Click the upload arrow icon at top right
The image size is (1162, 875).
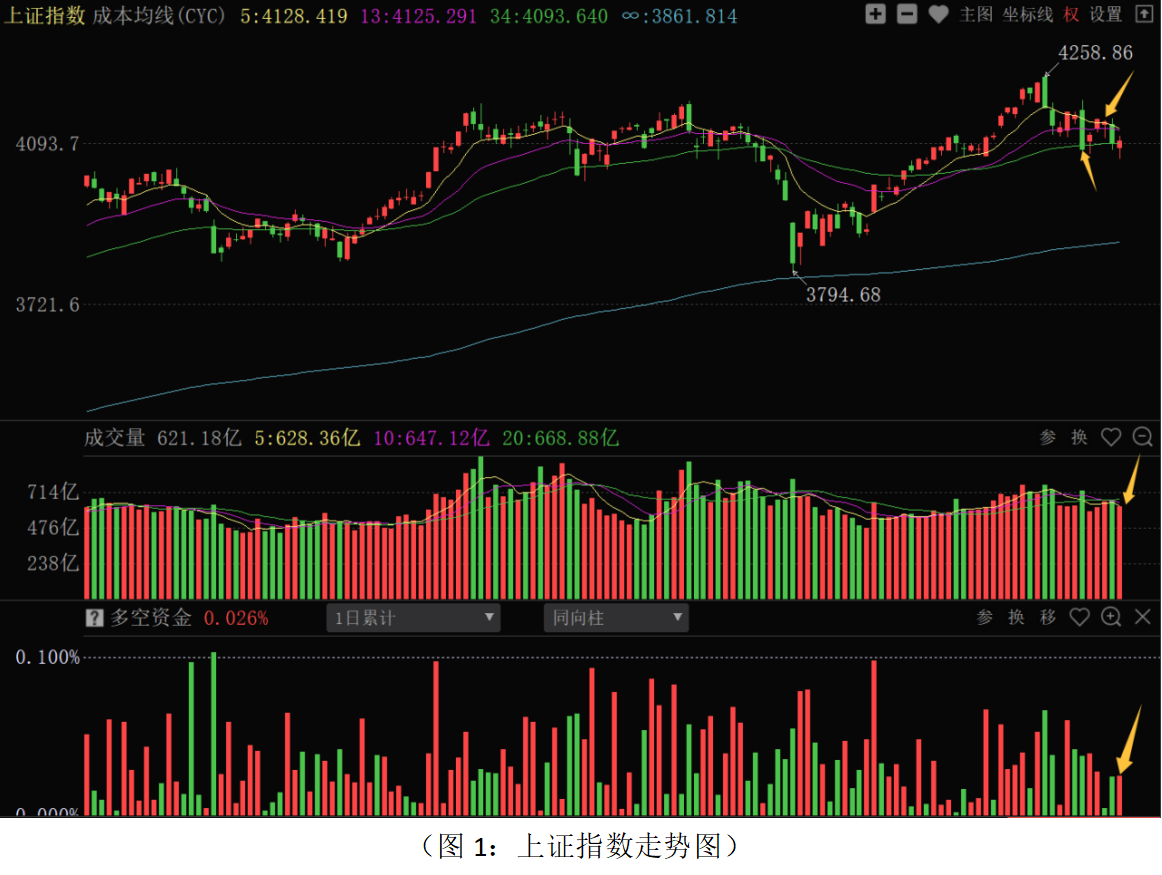tap(1144, 13)
